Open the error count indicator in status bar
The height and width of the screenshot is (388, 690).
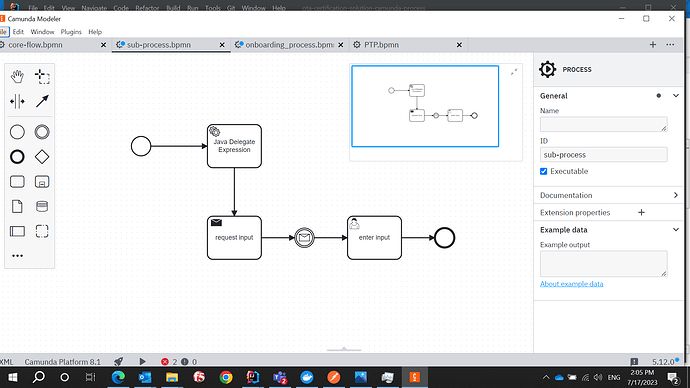coord(169,362)
